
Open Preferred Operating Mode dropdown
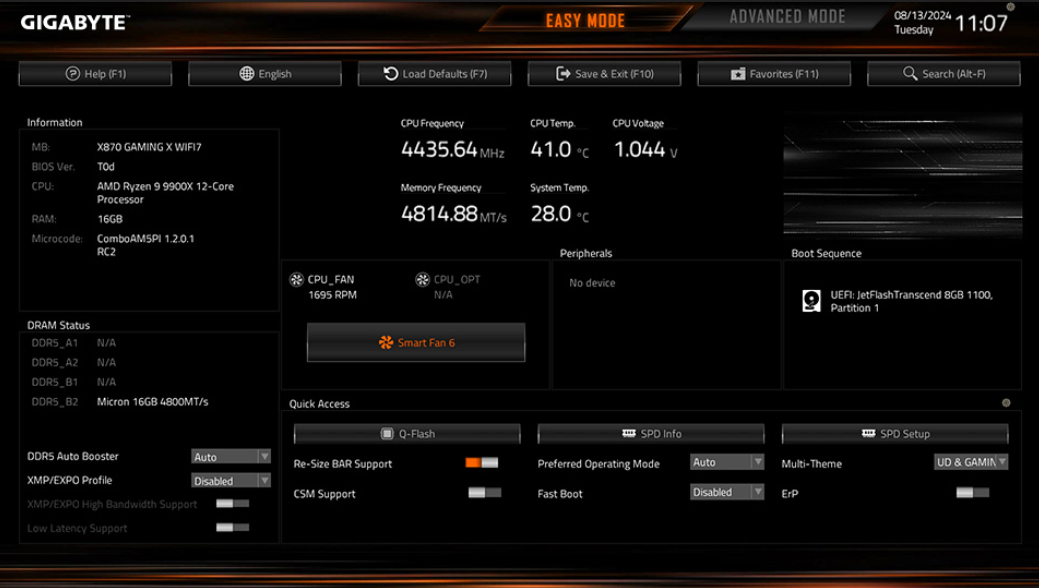(x=727, y=462)
